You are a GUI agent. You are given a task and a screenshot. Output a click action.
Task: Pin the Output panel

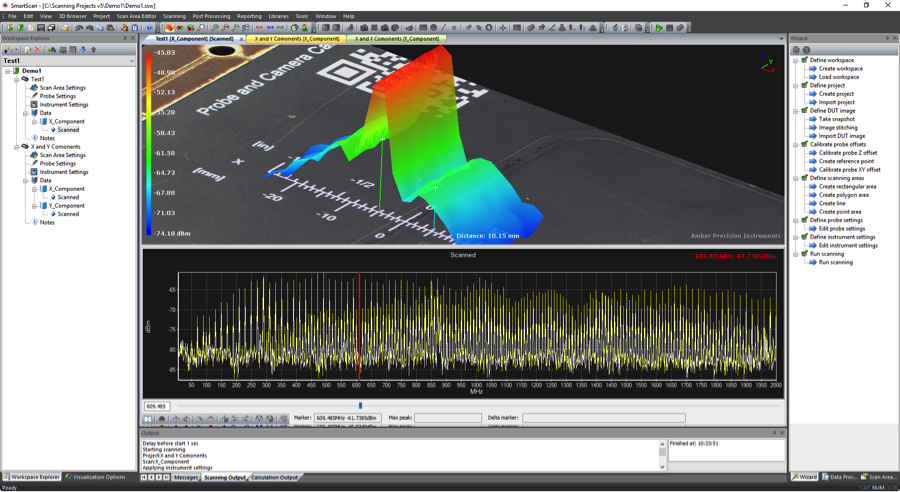[774, 433]
